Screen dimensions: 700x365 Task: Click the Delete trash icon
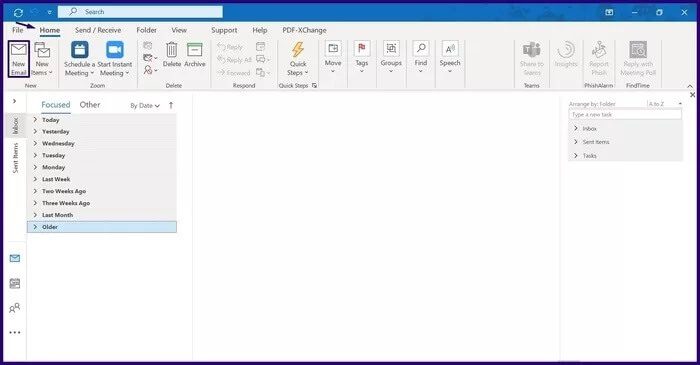(x=172, y=55)
